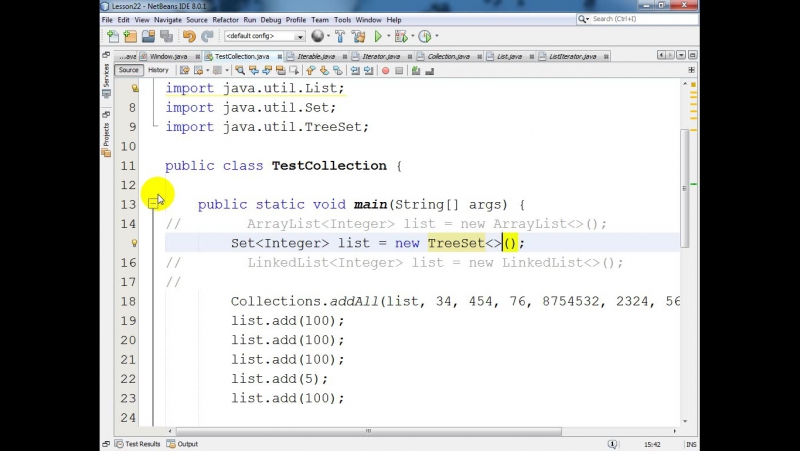This screenshot has width=800, height=451.
Task: Open the Window menu
Action: pyautogui.click(x=368, y=20)
